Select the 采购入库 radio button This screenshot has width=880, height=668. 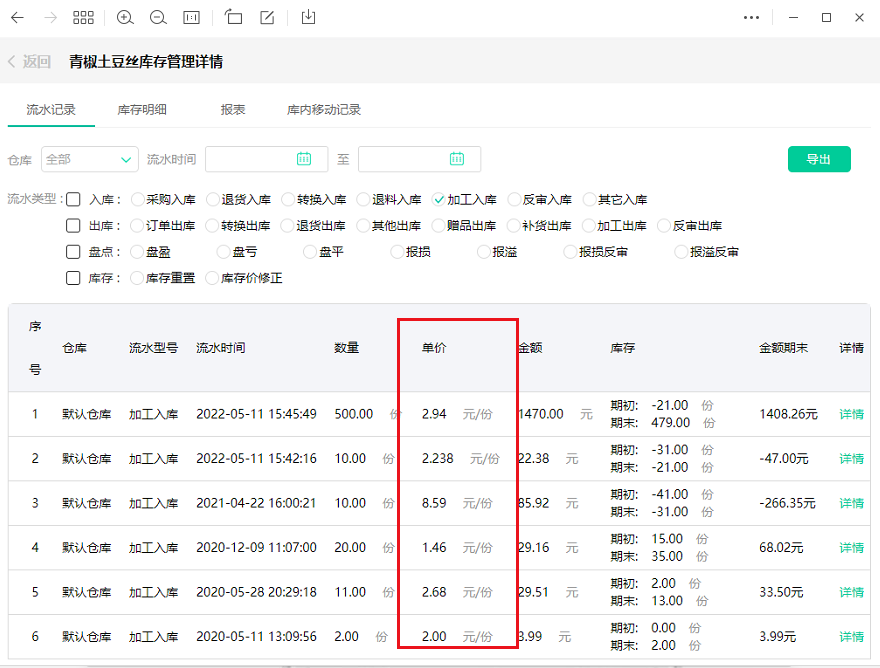(x=136, y=200)
